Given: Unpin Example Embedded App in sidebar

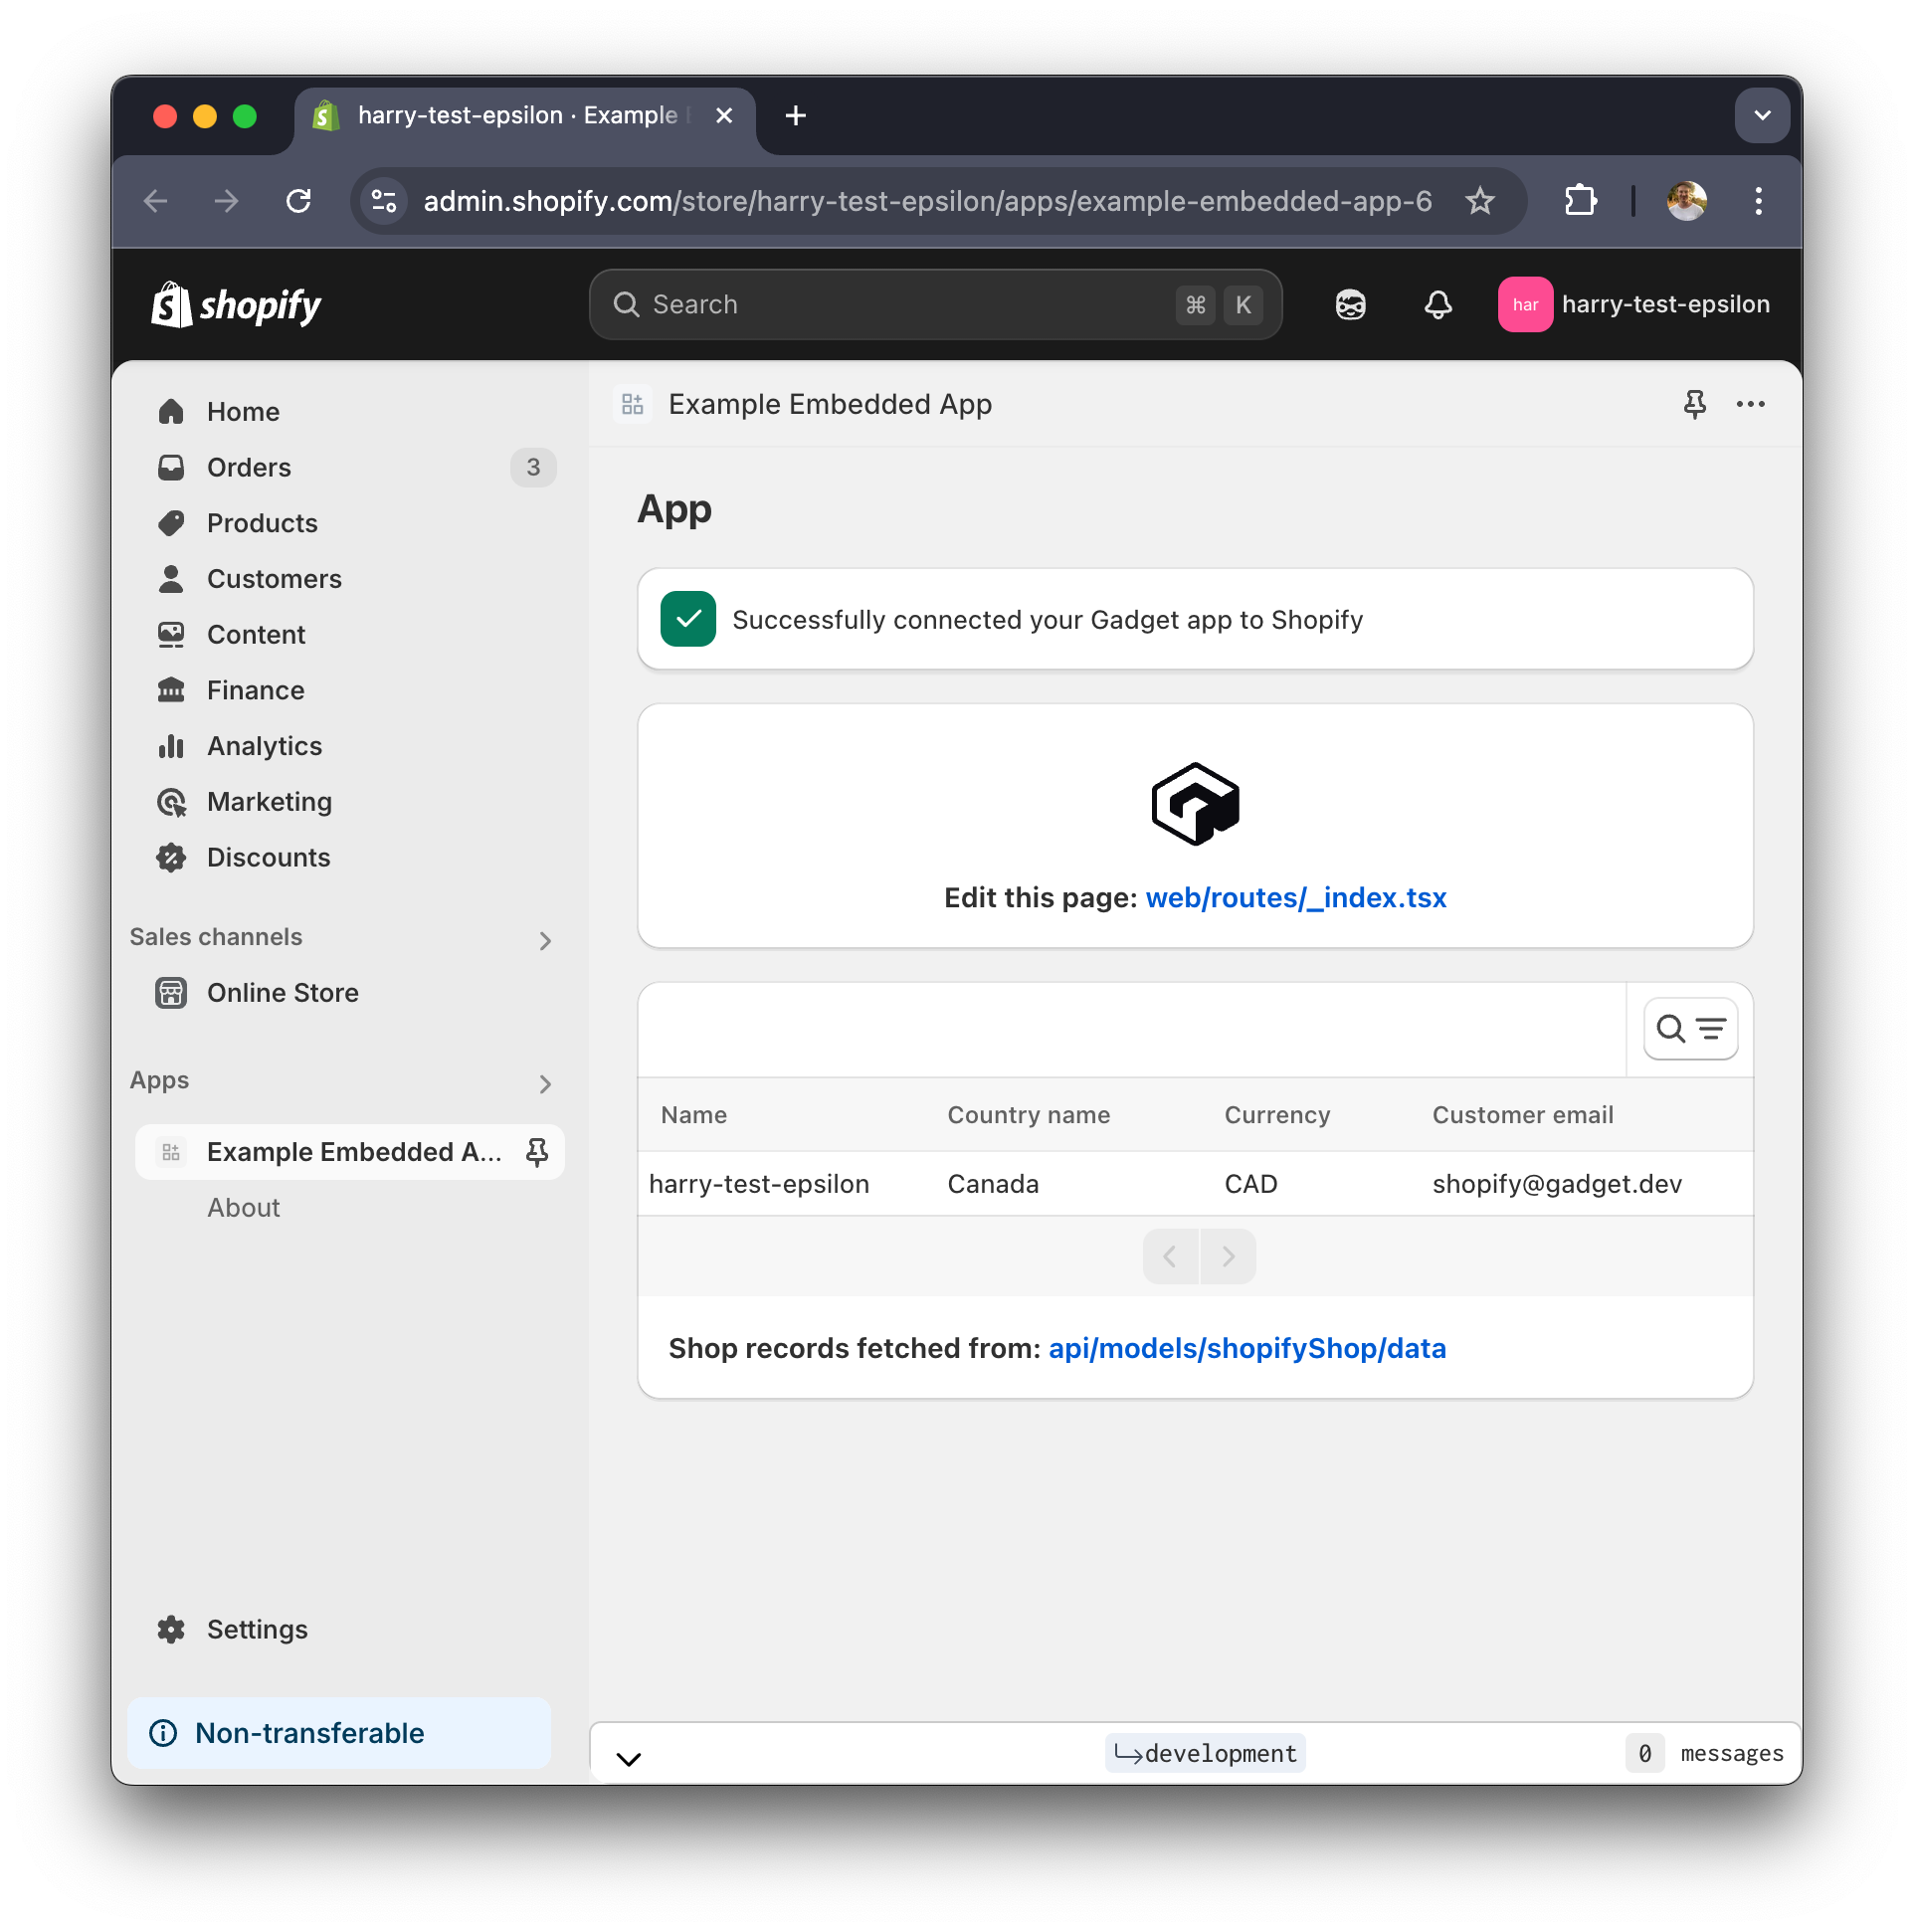Looking at the screenshot, I should (537, 1152).
